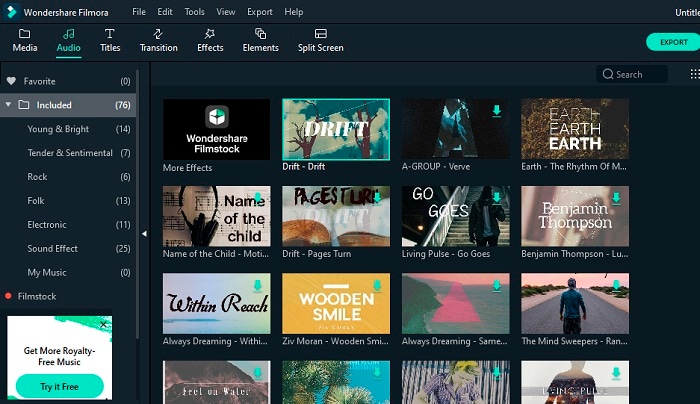The height and width of the screenshot is (404, 700).
Task: Download Ziv Moran - Wooden Smile track
Action: point(377,285)
